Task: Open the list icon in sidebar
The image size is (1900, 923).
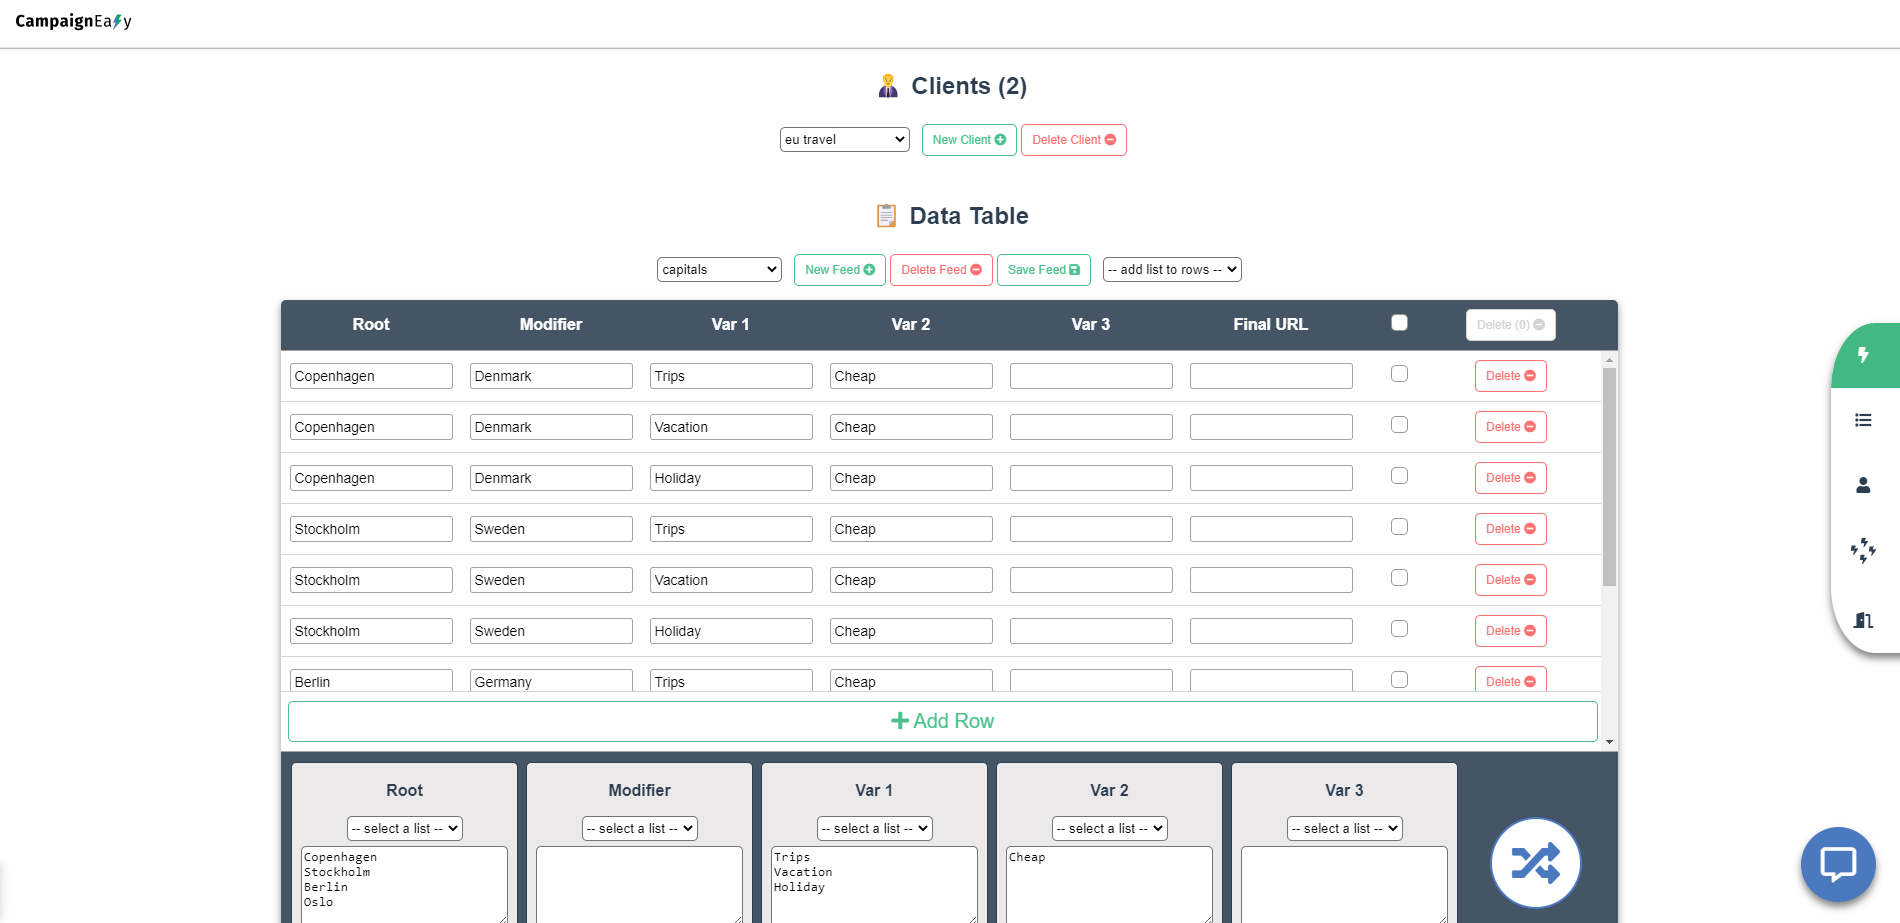Action: (1863, 420)
